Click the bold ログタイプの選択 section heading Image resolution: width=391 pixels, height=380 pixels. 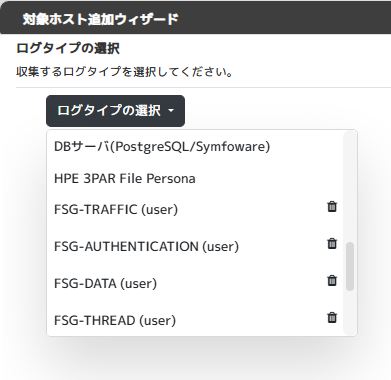[68, 48]
